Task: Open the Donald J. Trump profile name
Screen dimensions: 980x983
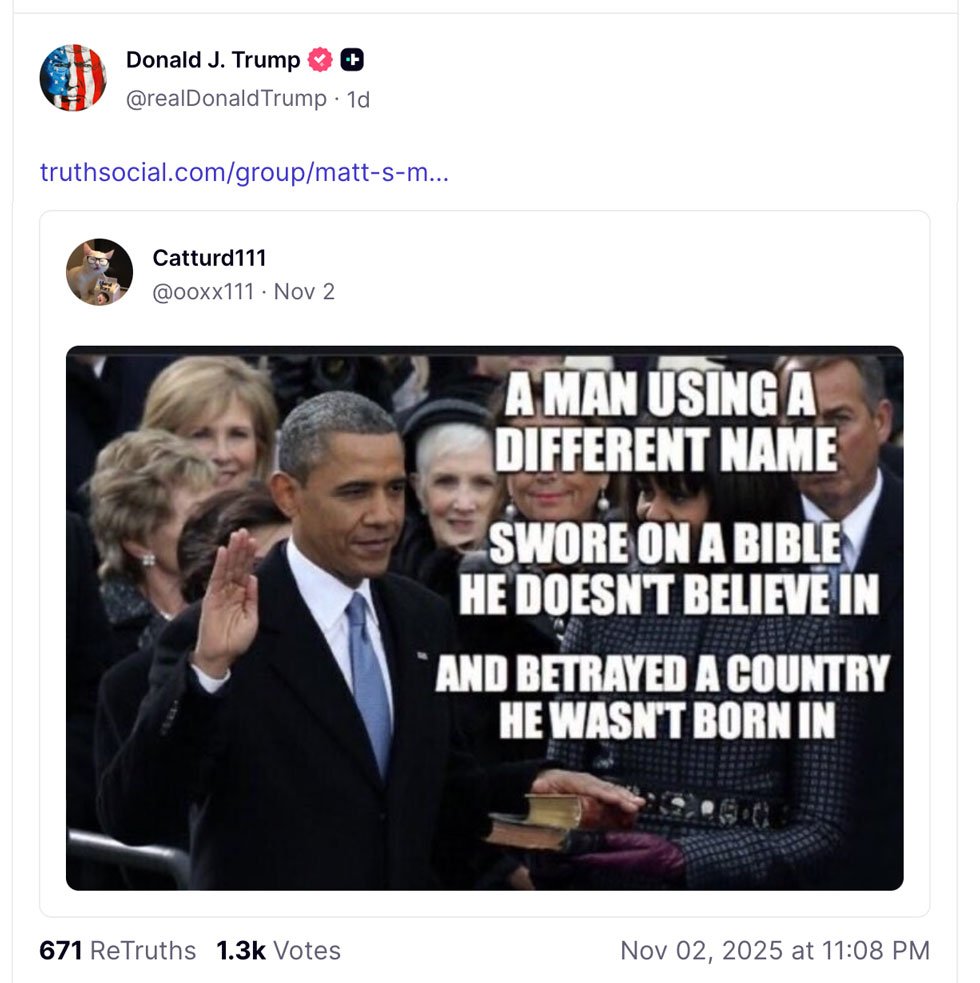Action: pyautogui.click(x=213, y=60)
